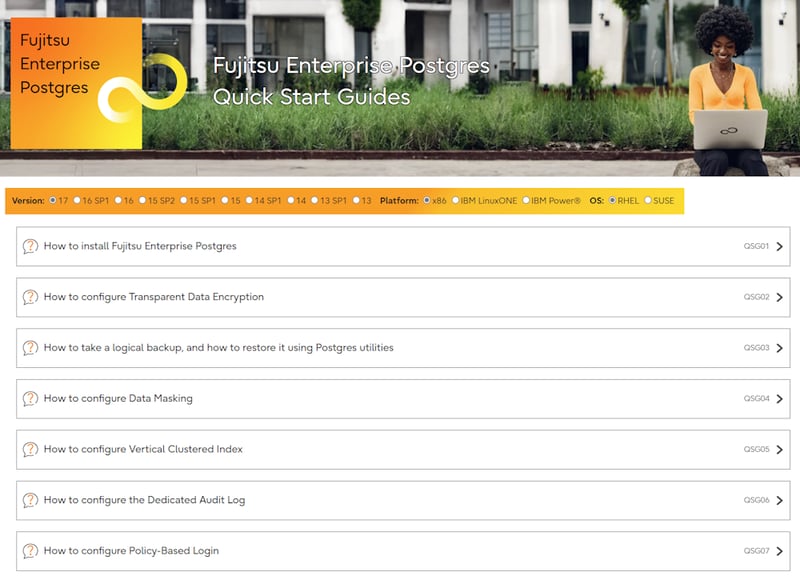Select version 16 SP1 radio button
The width and height of the screenshot is (800, 584).
pos(77,200)
